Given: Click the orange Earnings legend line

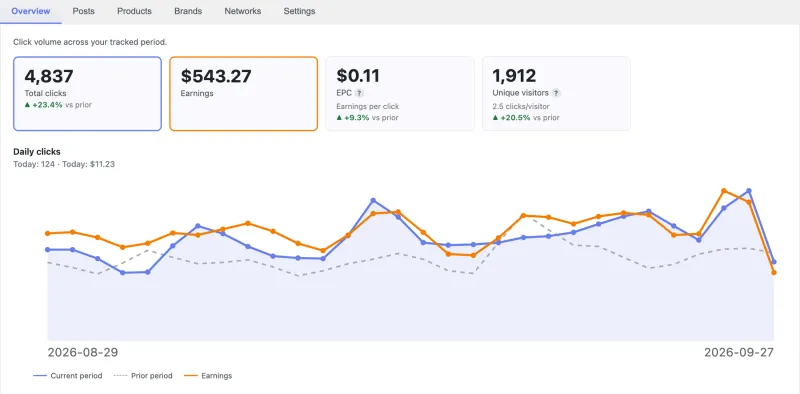Looking at the screenshot, I should (x=191, y=376).
